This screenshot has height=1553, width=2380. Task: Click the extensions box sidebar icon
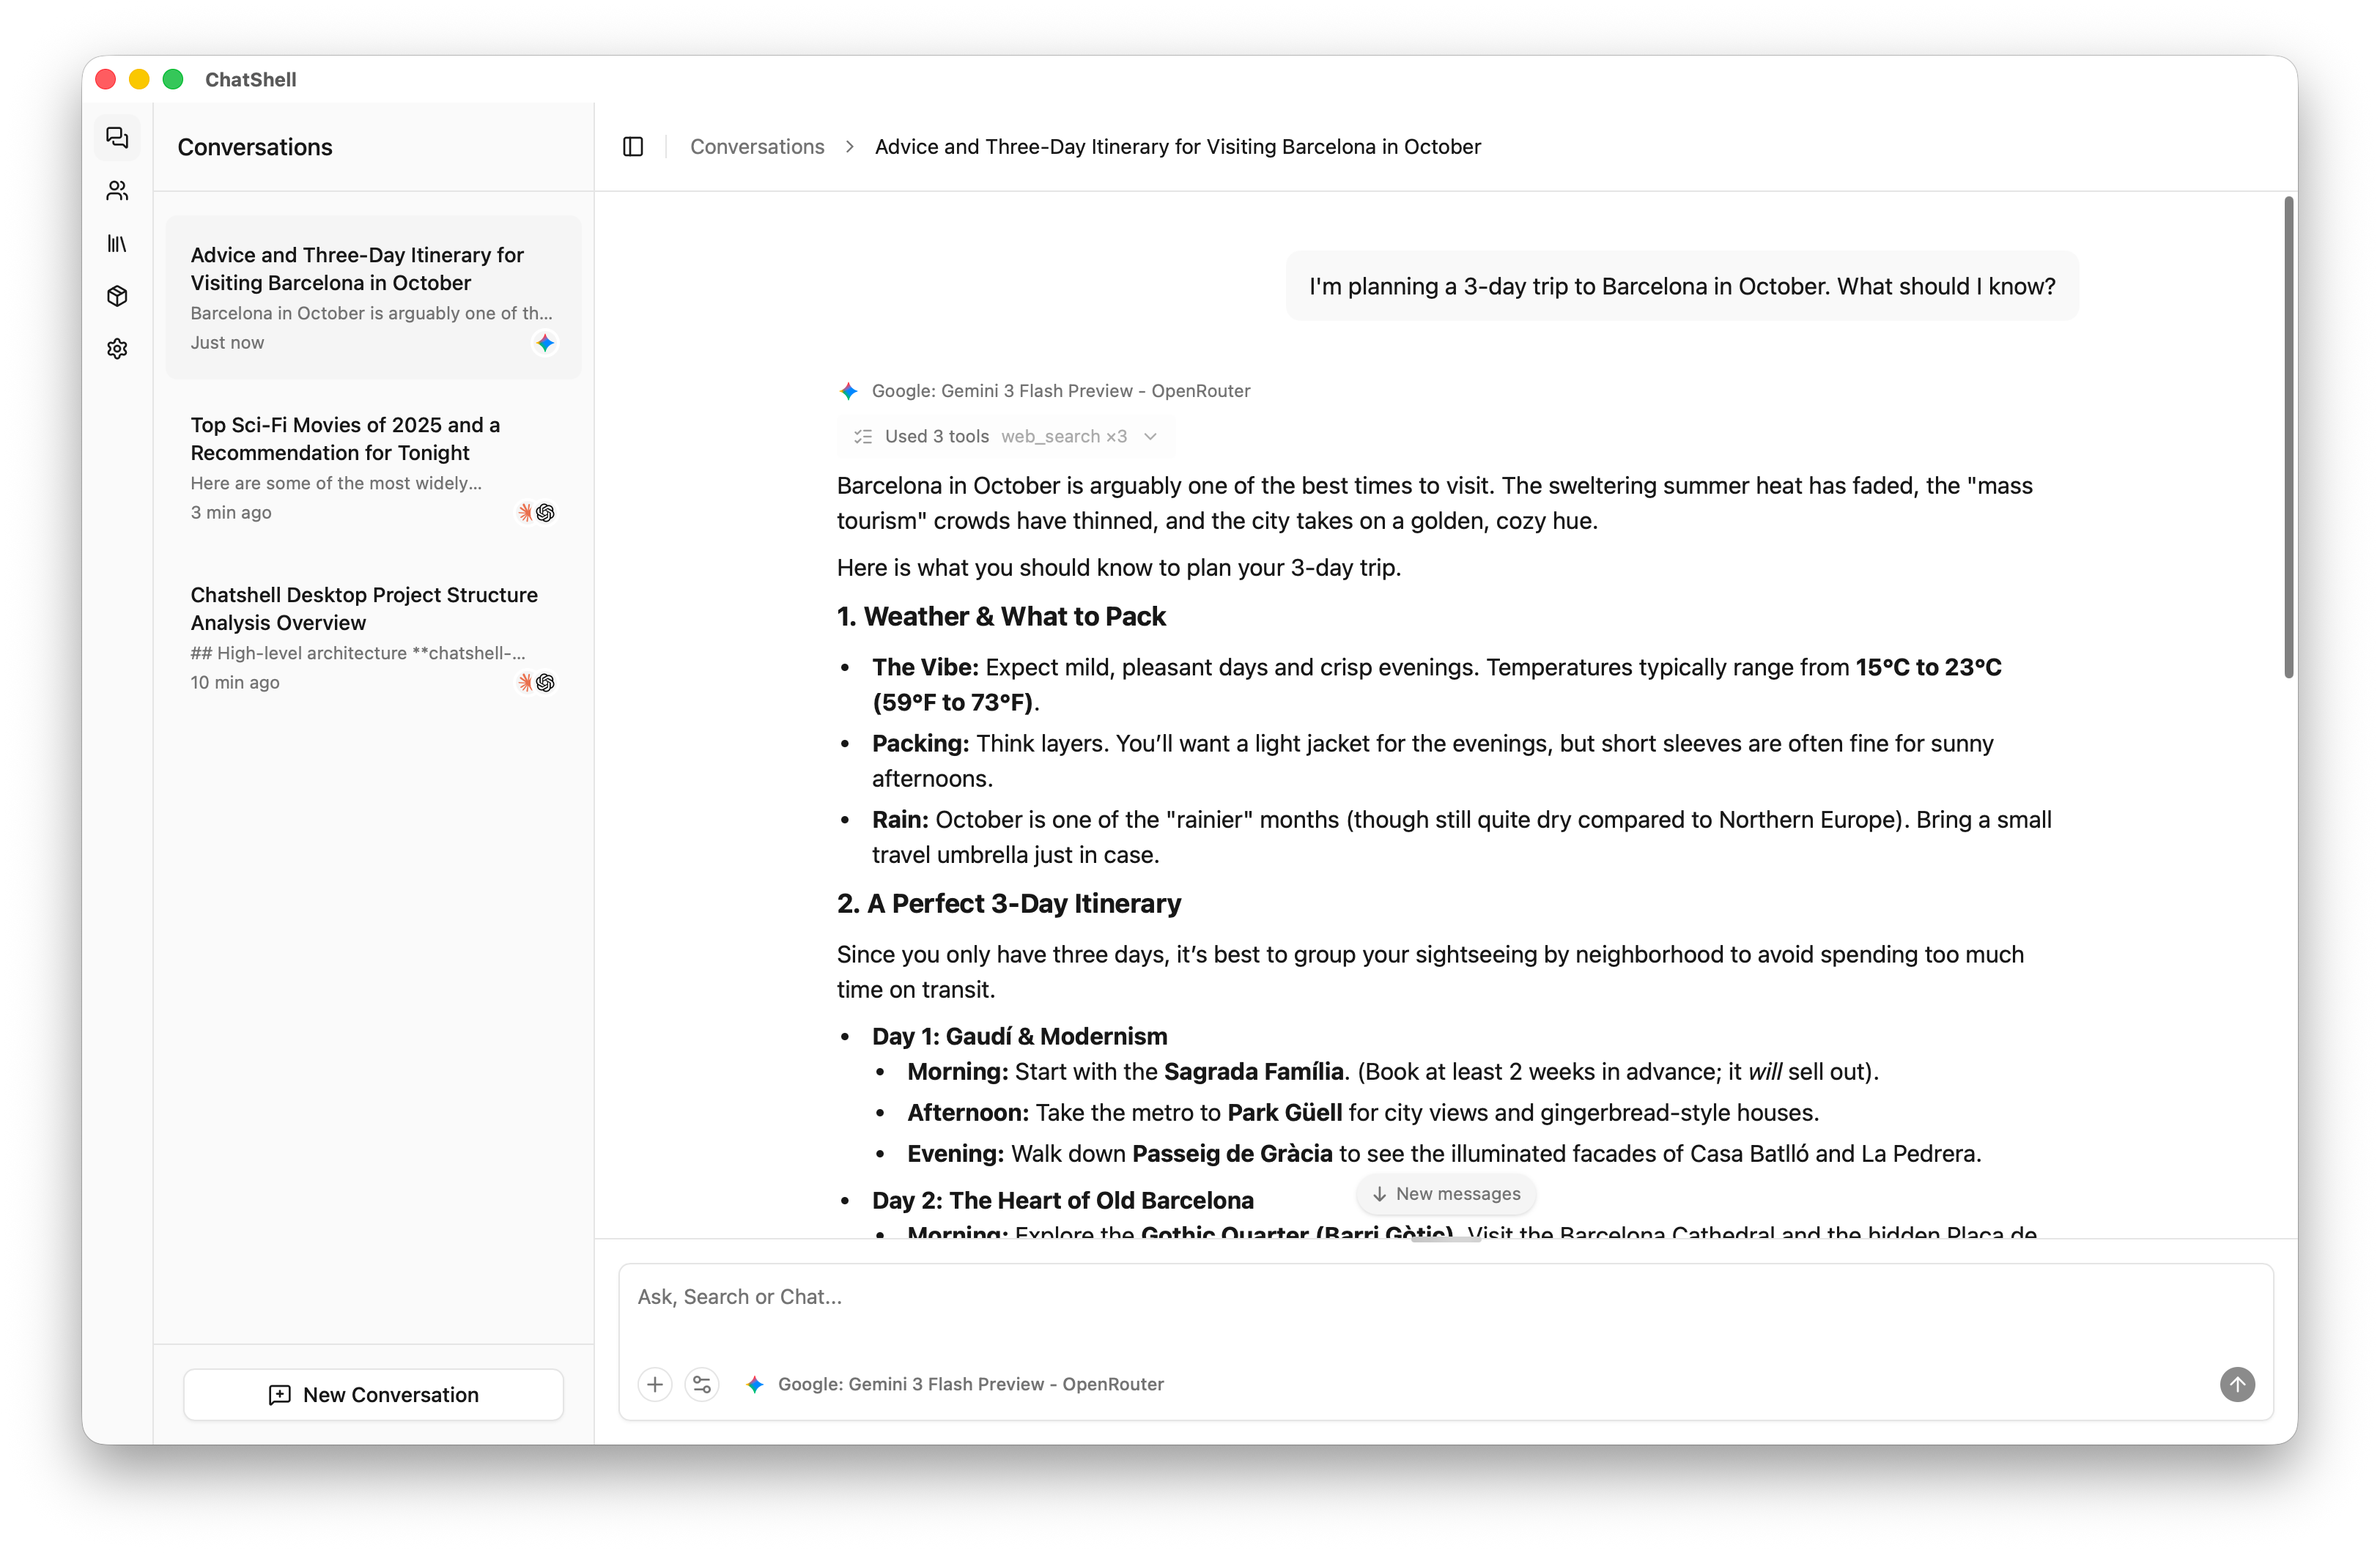117,296
